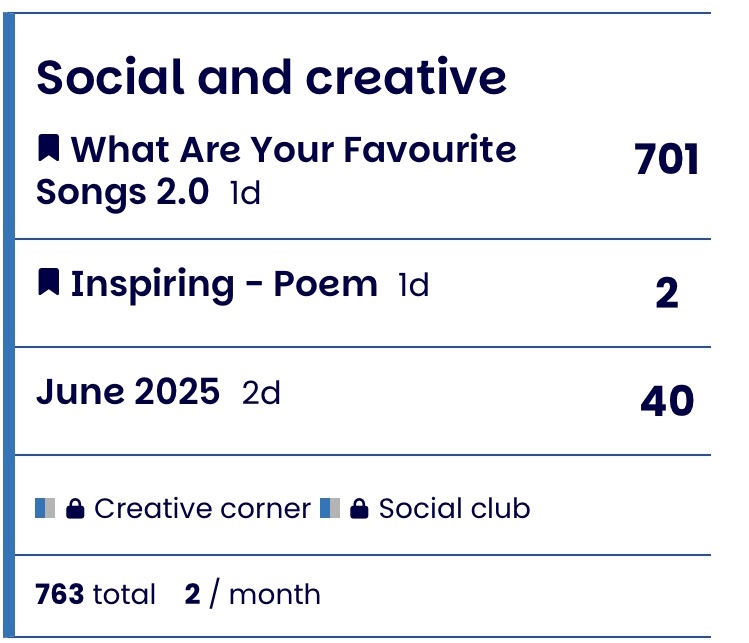Click the 40 replies count for June 2025

click(667, 401)
